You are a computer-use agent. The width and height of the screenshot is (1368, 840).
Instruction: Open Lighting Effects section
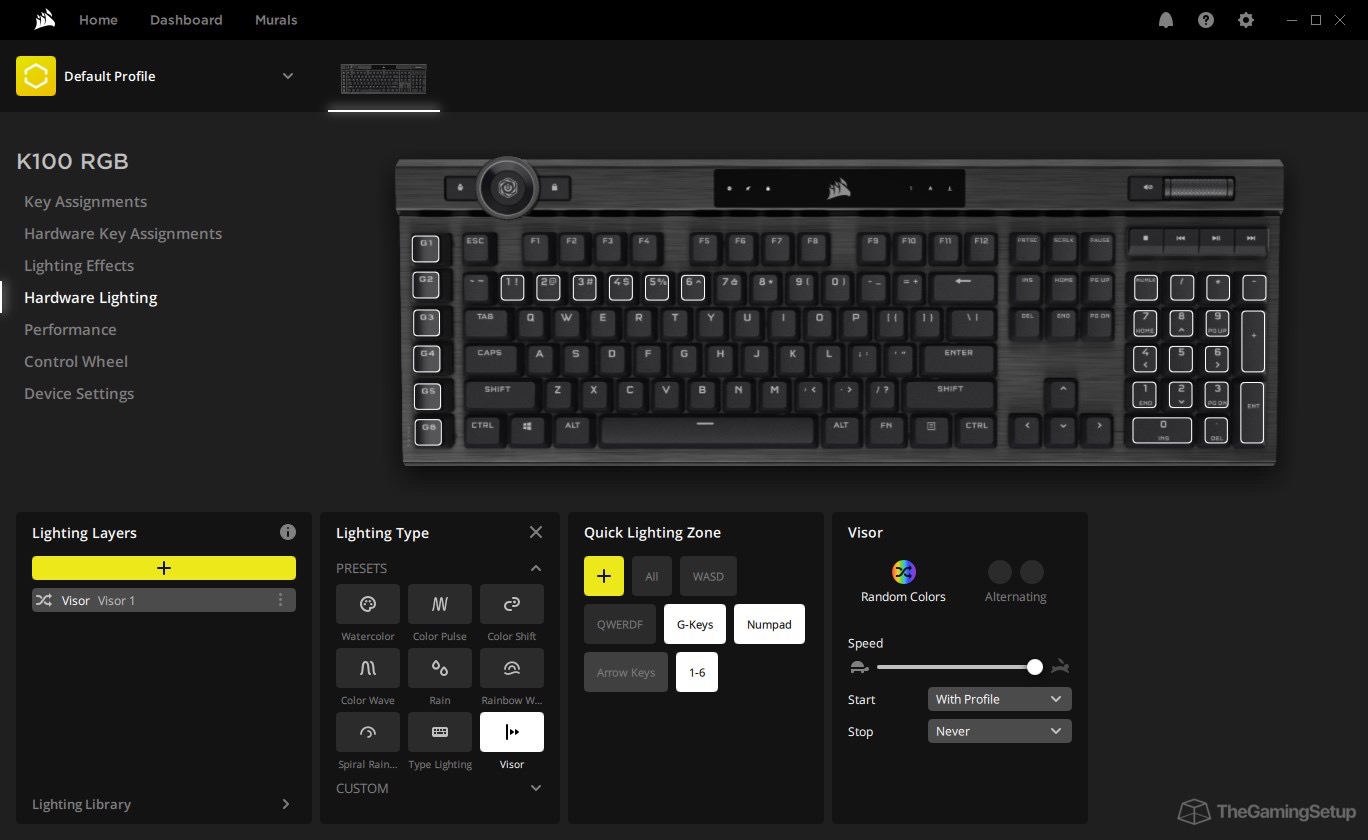tap(79, 265)
